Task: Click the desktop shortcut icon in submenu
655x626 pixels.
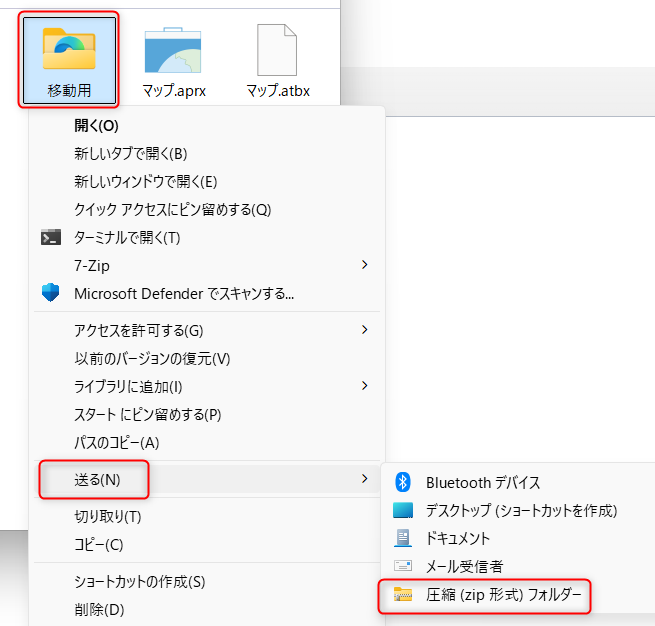Action: (x=403, y=511)
